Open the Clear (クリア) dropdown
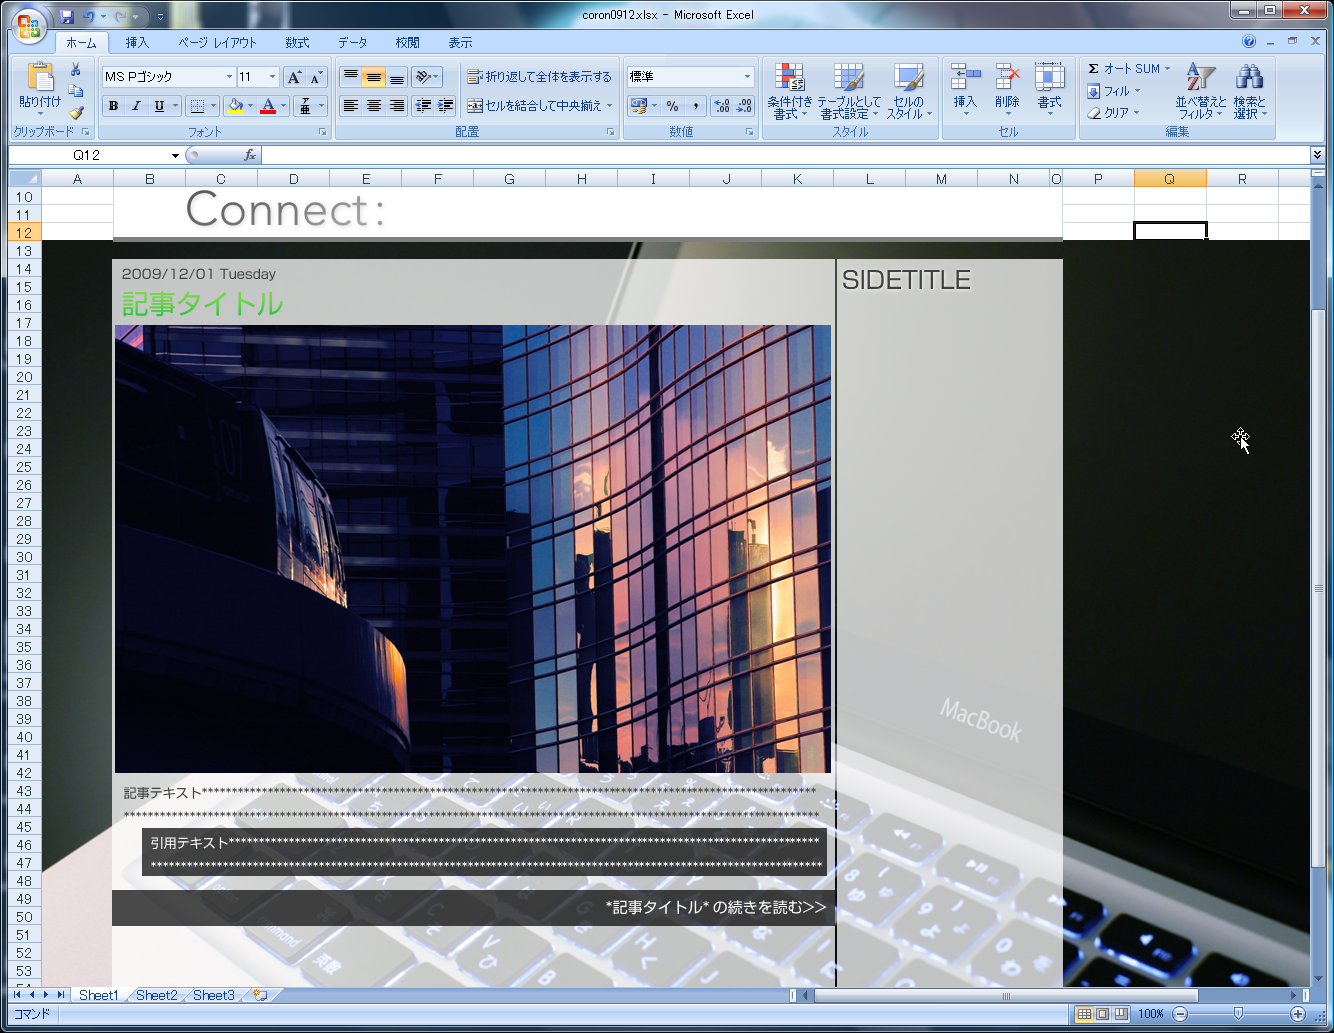The width and height of the screenshot is (1334, 1033). [x=1114, y=113]
